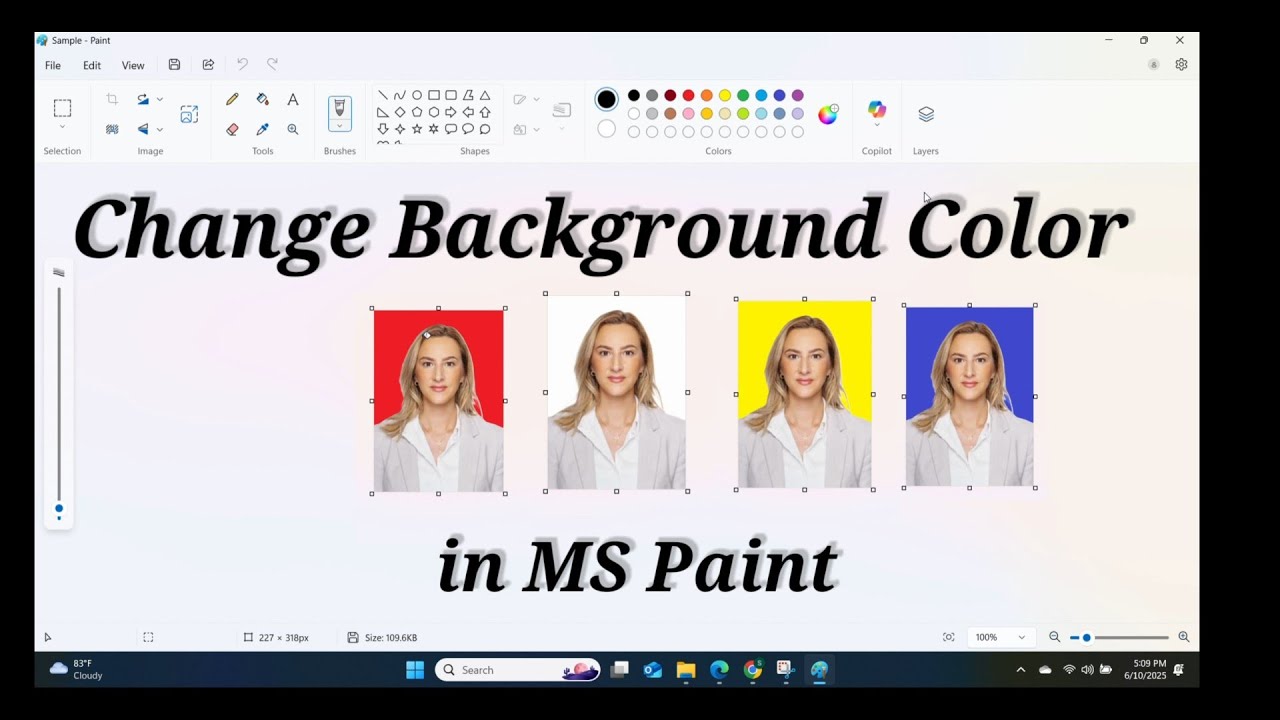This screenshot has height=720, width=1280.
Task: Click the blue background portrait
Action: click(x=970, y=396)
